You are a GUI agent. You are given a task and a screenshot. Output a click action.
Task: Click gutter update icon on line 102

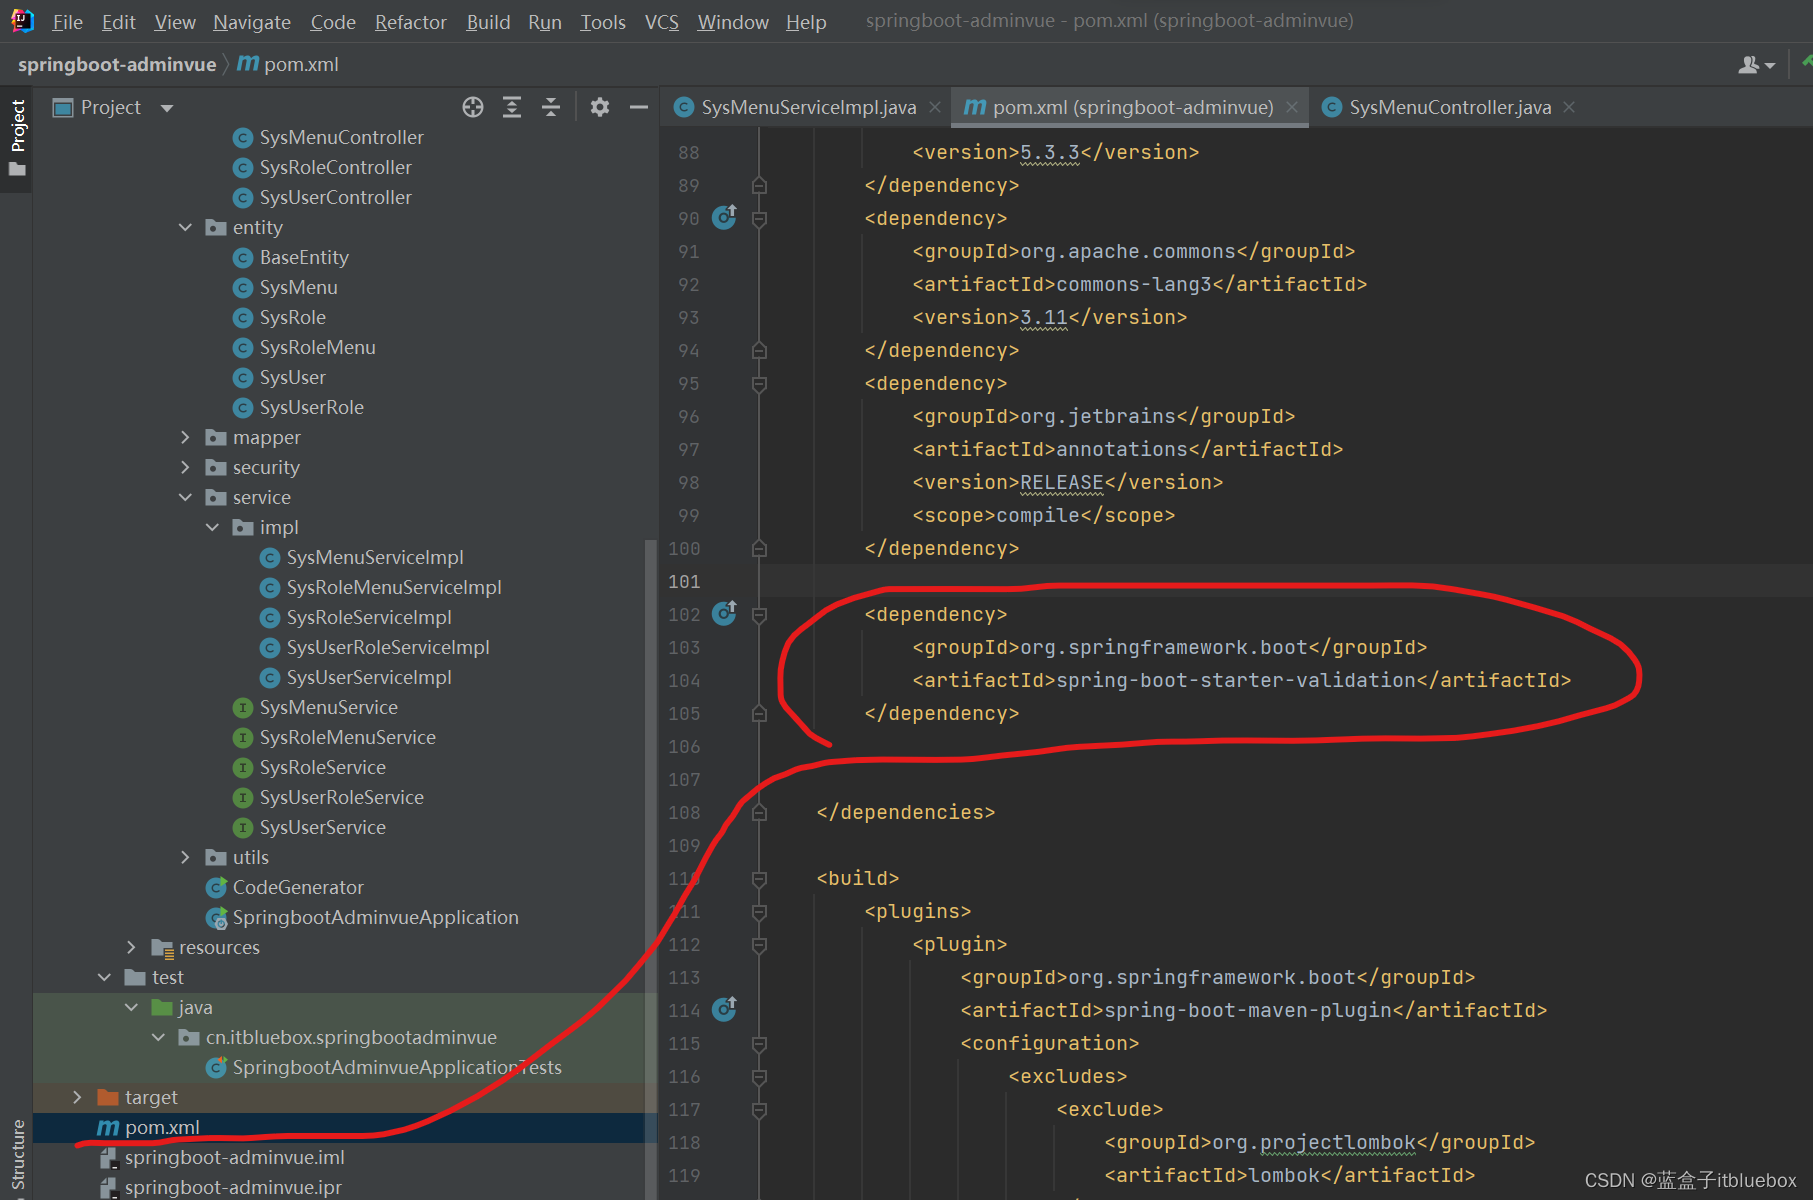click(724, 613)
